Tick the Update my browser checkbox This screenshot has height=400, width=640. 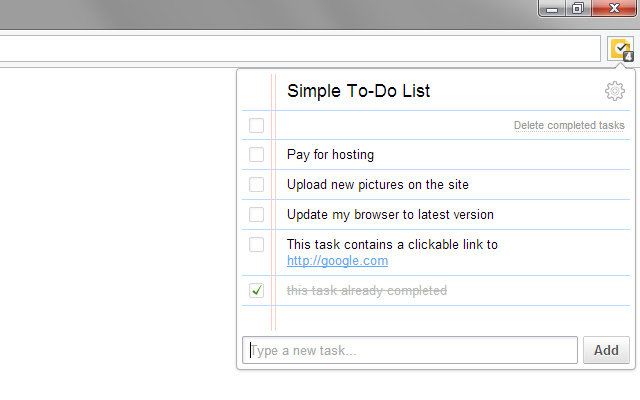[x=256, y=214]
